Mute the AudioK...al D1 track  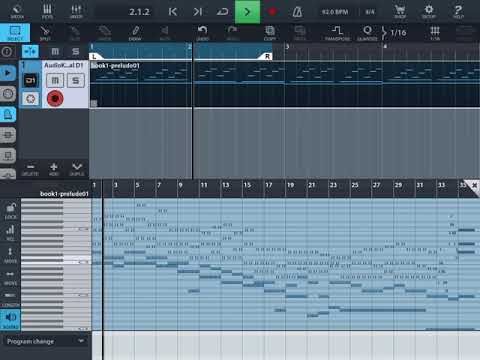pyautogui.click(x=55, y=80)
